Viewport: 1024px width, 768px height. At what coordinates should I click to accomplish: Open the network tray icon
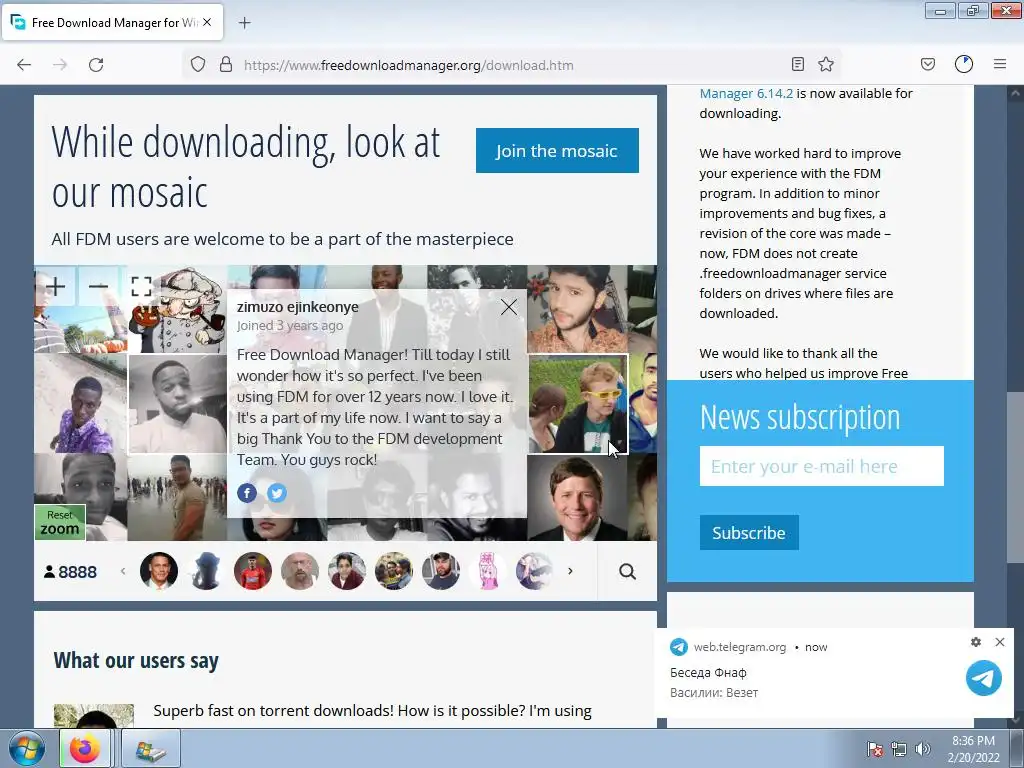tap(899, 749)
